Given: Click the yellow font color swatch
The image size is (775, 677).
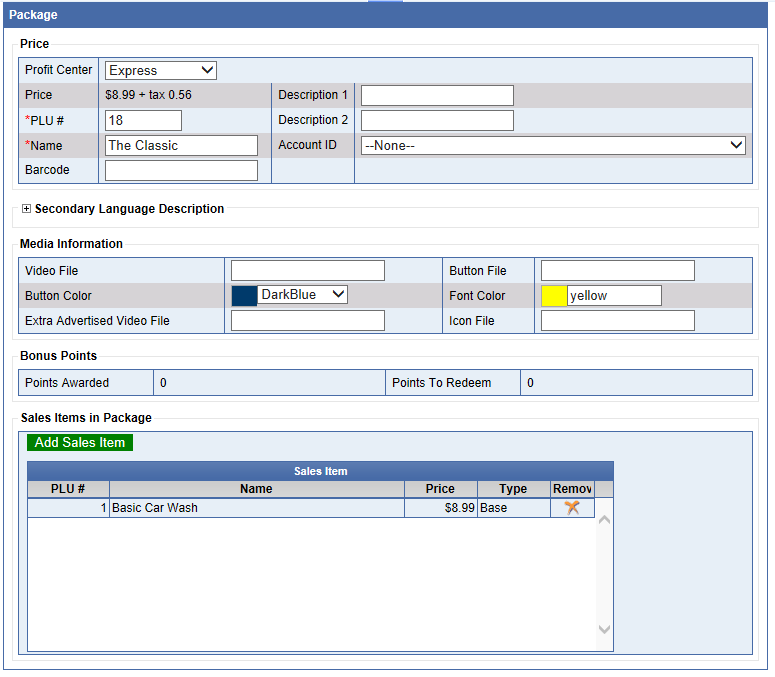Looking at the screenshot, I should [x=553, y=296].
